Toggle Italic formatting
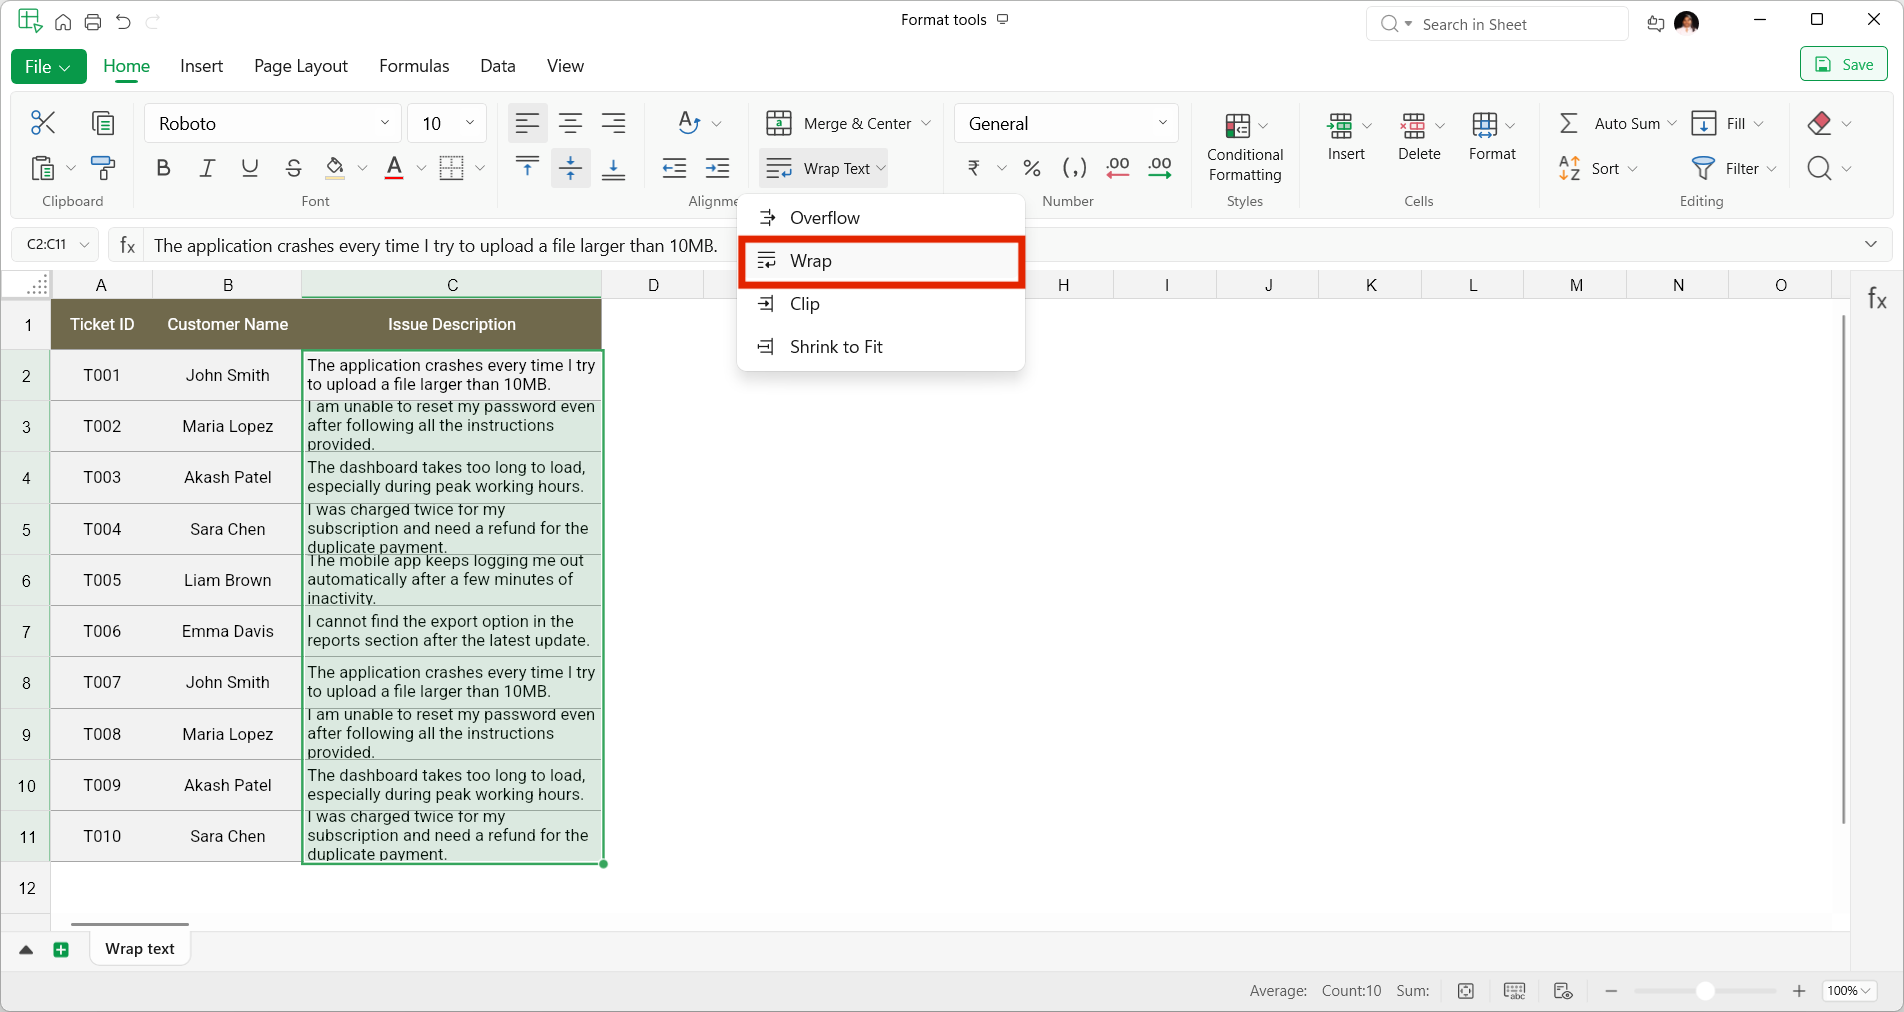1904x1012 pixels. pos(207,168)
